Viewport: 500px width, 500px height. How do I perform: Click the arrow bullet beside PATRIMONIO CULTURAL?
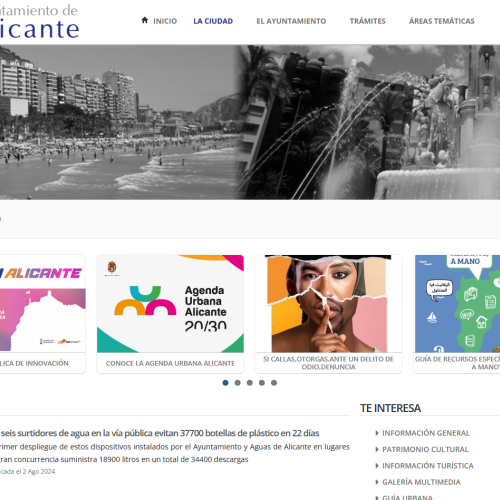377,449
